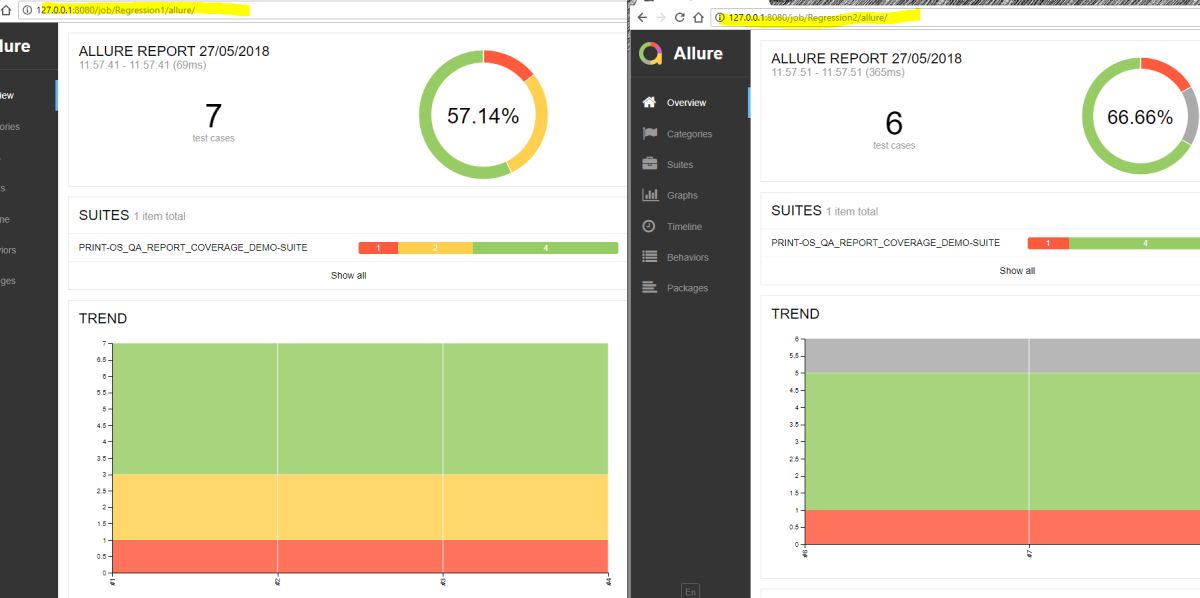Viewport: 1200px width, 598px height.
Task: Click site info icon in Regression1 address bar
Action: 25,9
